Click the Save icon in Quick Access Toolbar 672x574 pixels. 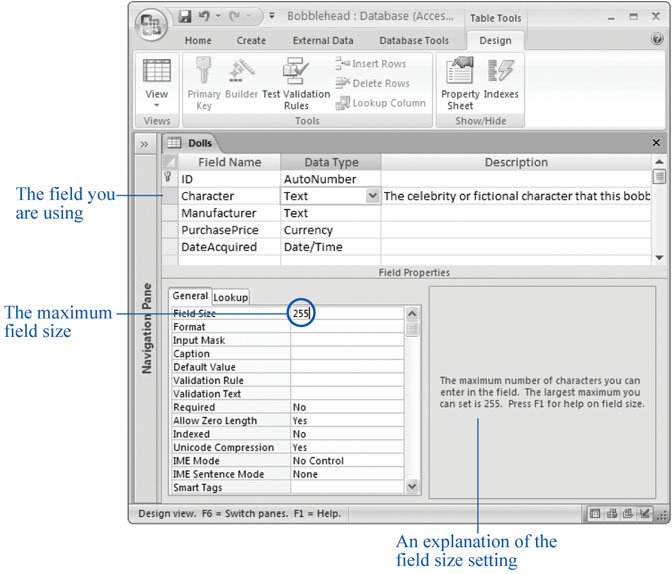185,17
